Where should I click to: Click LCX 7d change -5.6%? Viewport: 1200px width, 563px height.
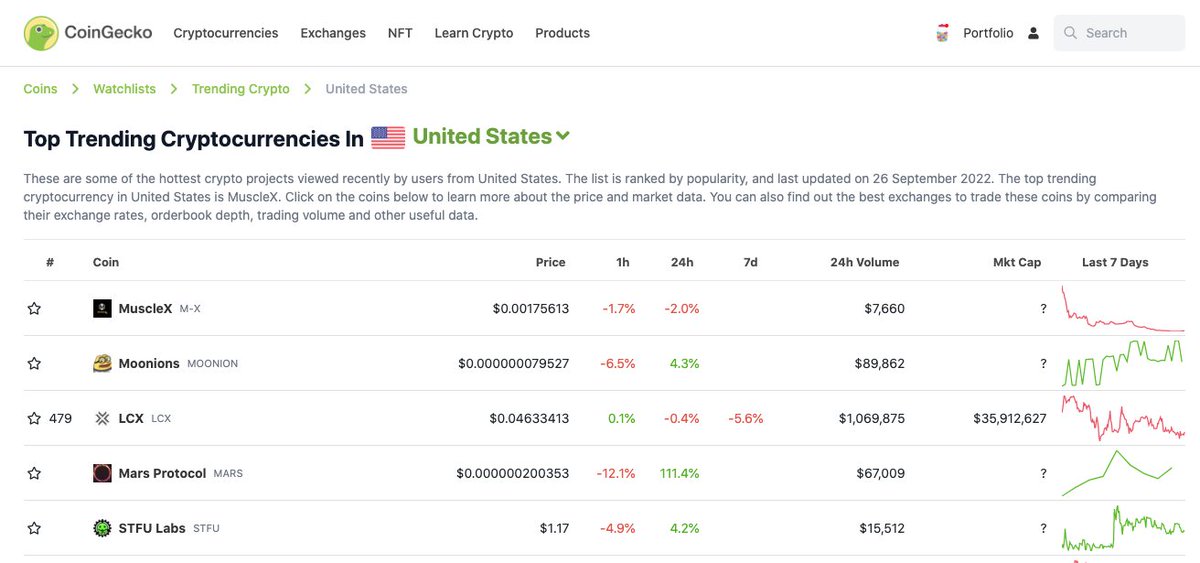(x=746, y=418)
